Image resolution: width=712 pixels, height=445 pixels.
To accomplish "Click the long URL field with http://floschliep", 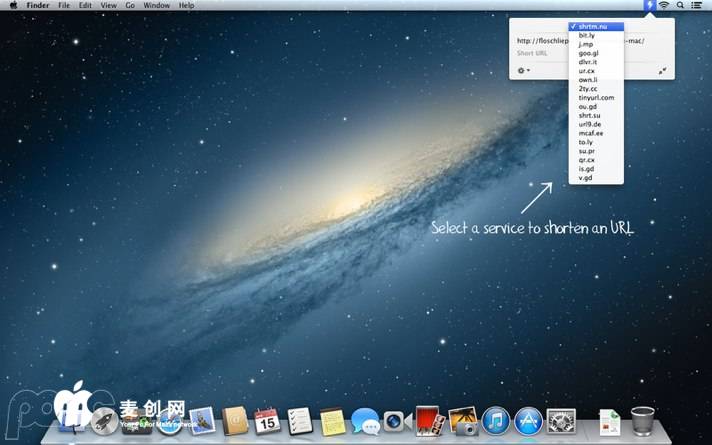I will tap(542, 41).
